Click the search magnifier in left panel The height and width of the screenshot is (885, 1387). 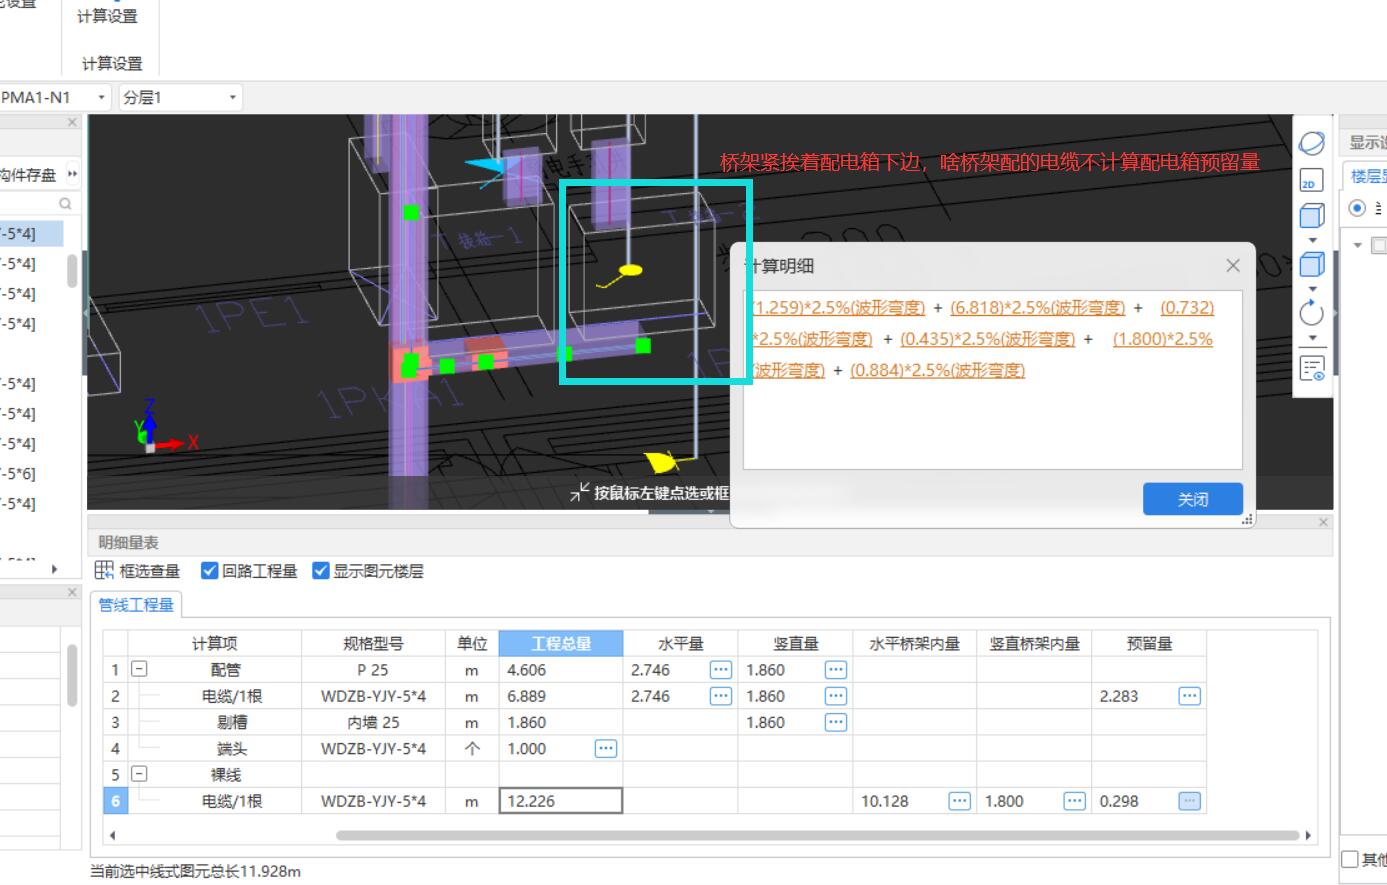pyautogui.click(x=65, y=203)
